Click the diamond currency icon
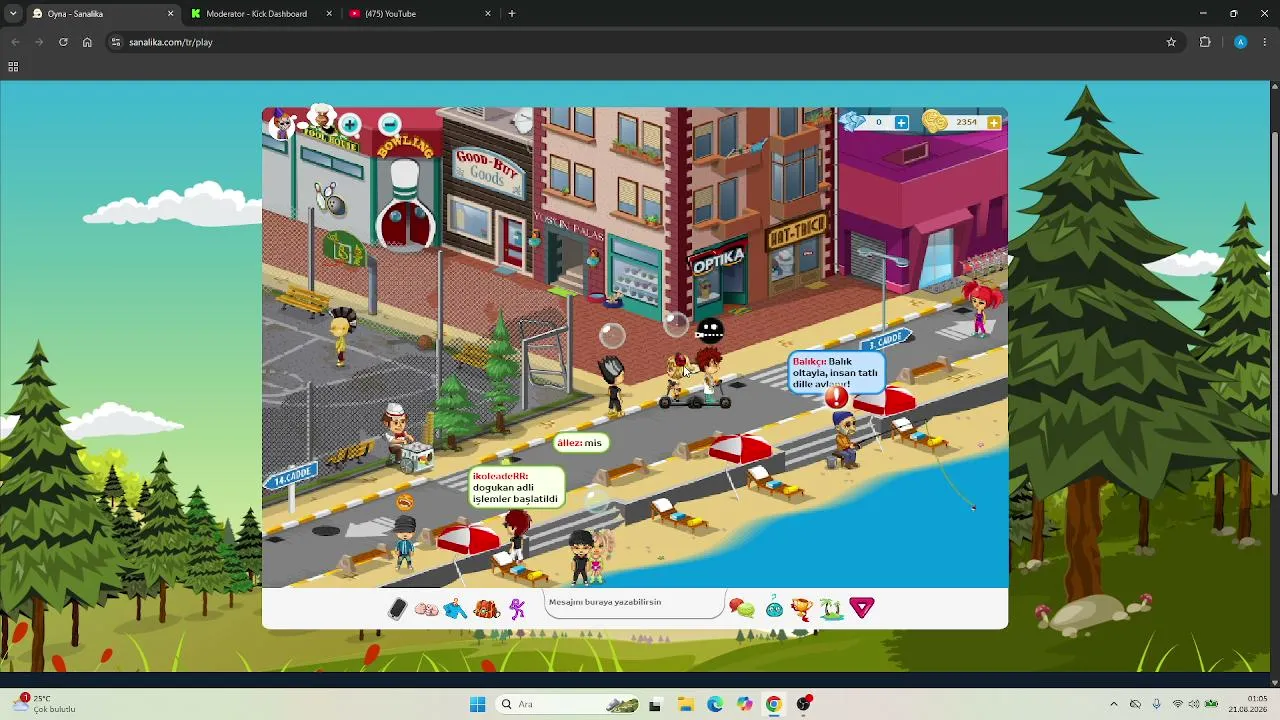Screen dimensions: 1280x720 [852, 121]
